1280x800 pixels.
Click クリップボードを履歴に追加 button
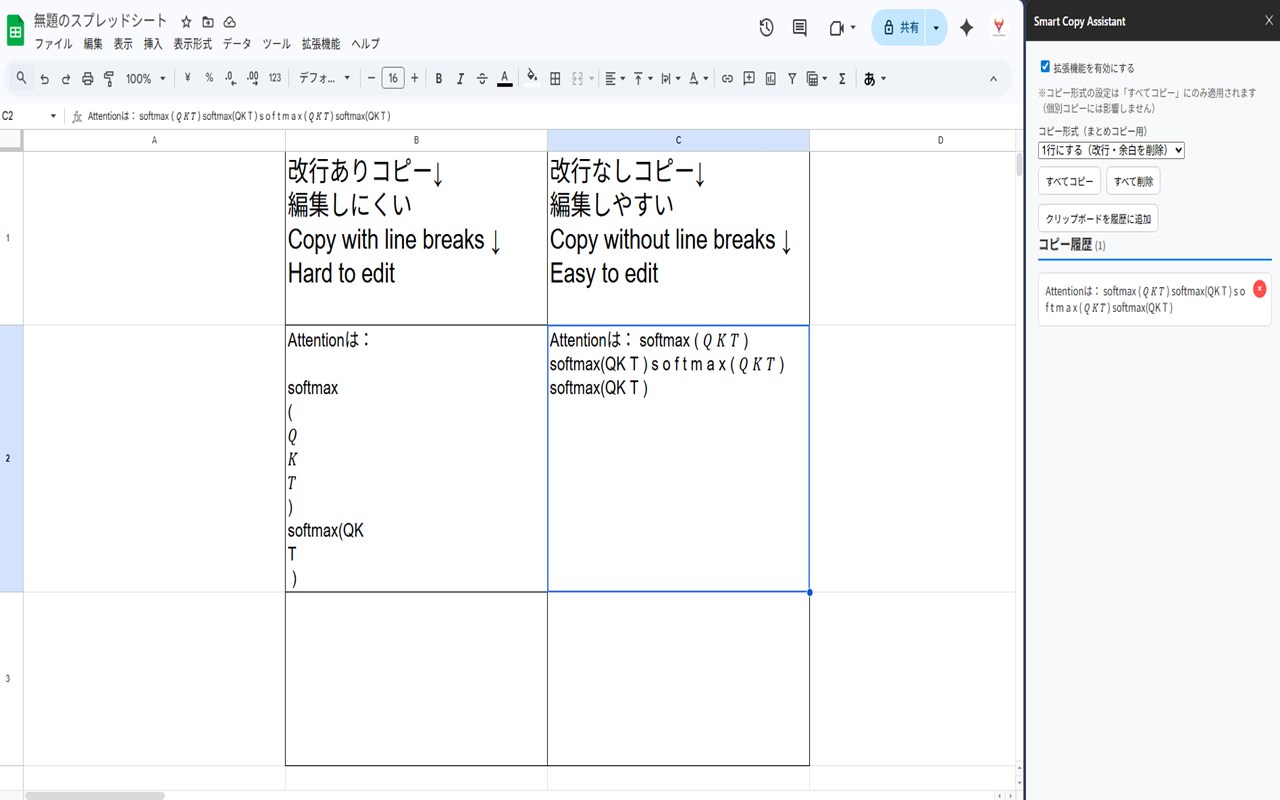click(x=1098, y=218)
